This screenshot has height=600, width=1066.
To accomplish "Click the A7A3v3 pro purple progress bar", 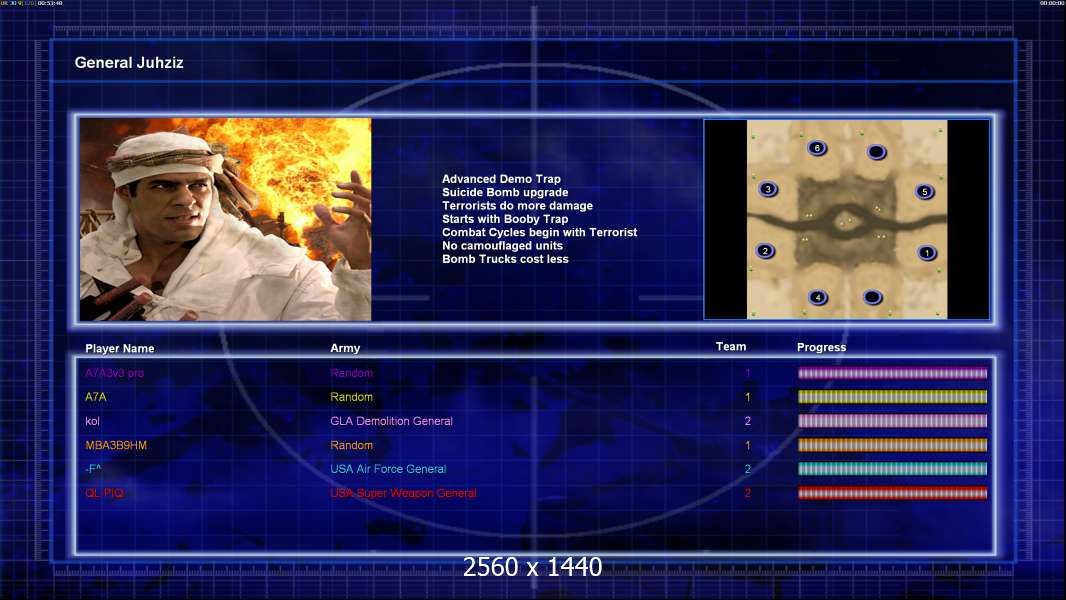I will pos(892,373).
